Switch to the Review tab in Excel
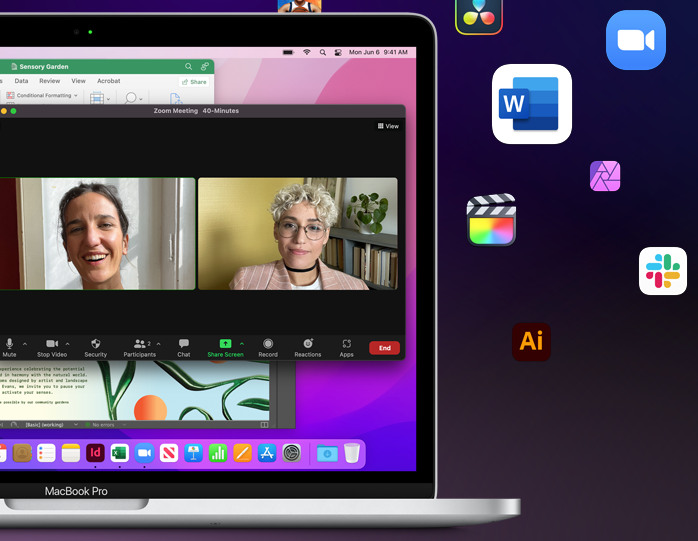 49,81
